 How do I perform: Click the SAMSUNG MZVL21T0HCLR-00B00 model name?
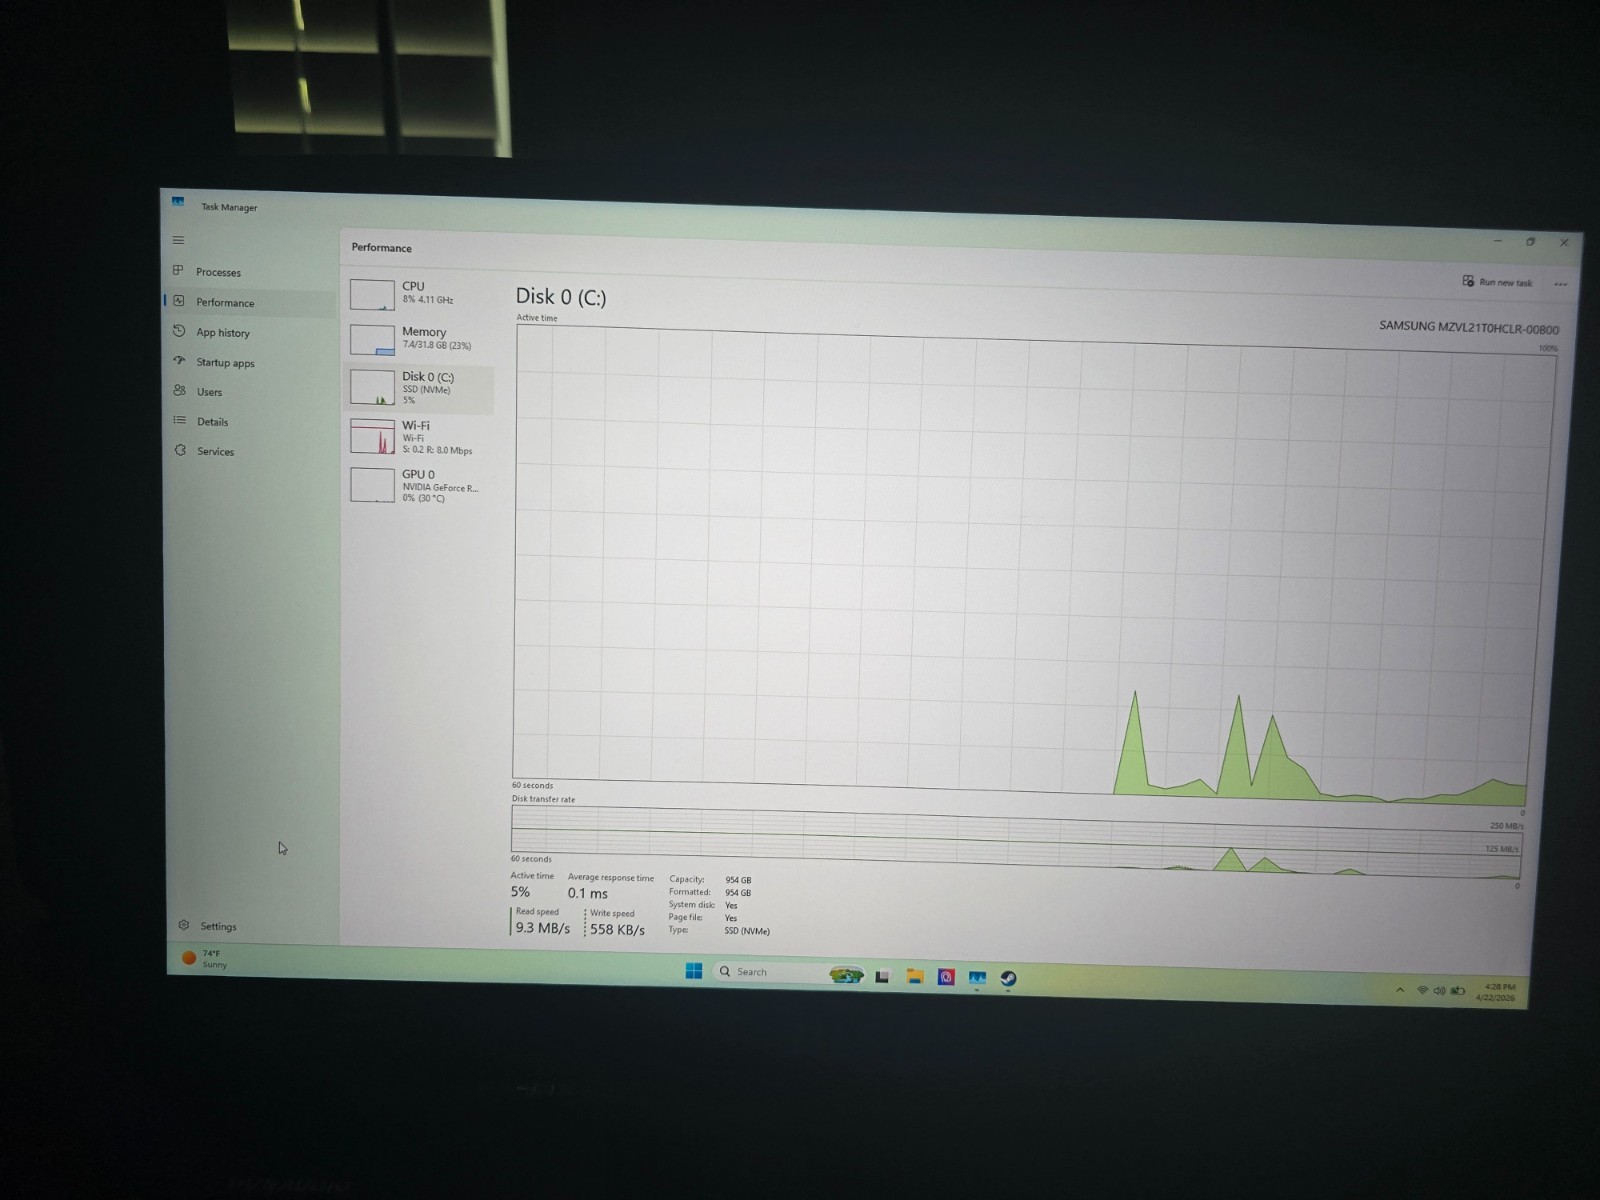tap(1468, 327)
